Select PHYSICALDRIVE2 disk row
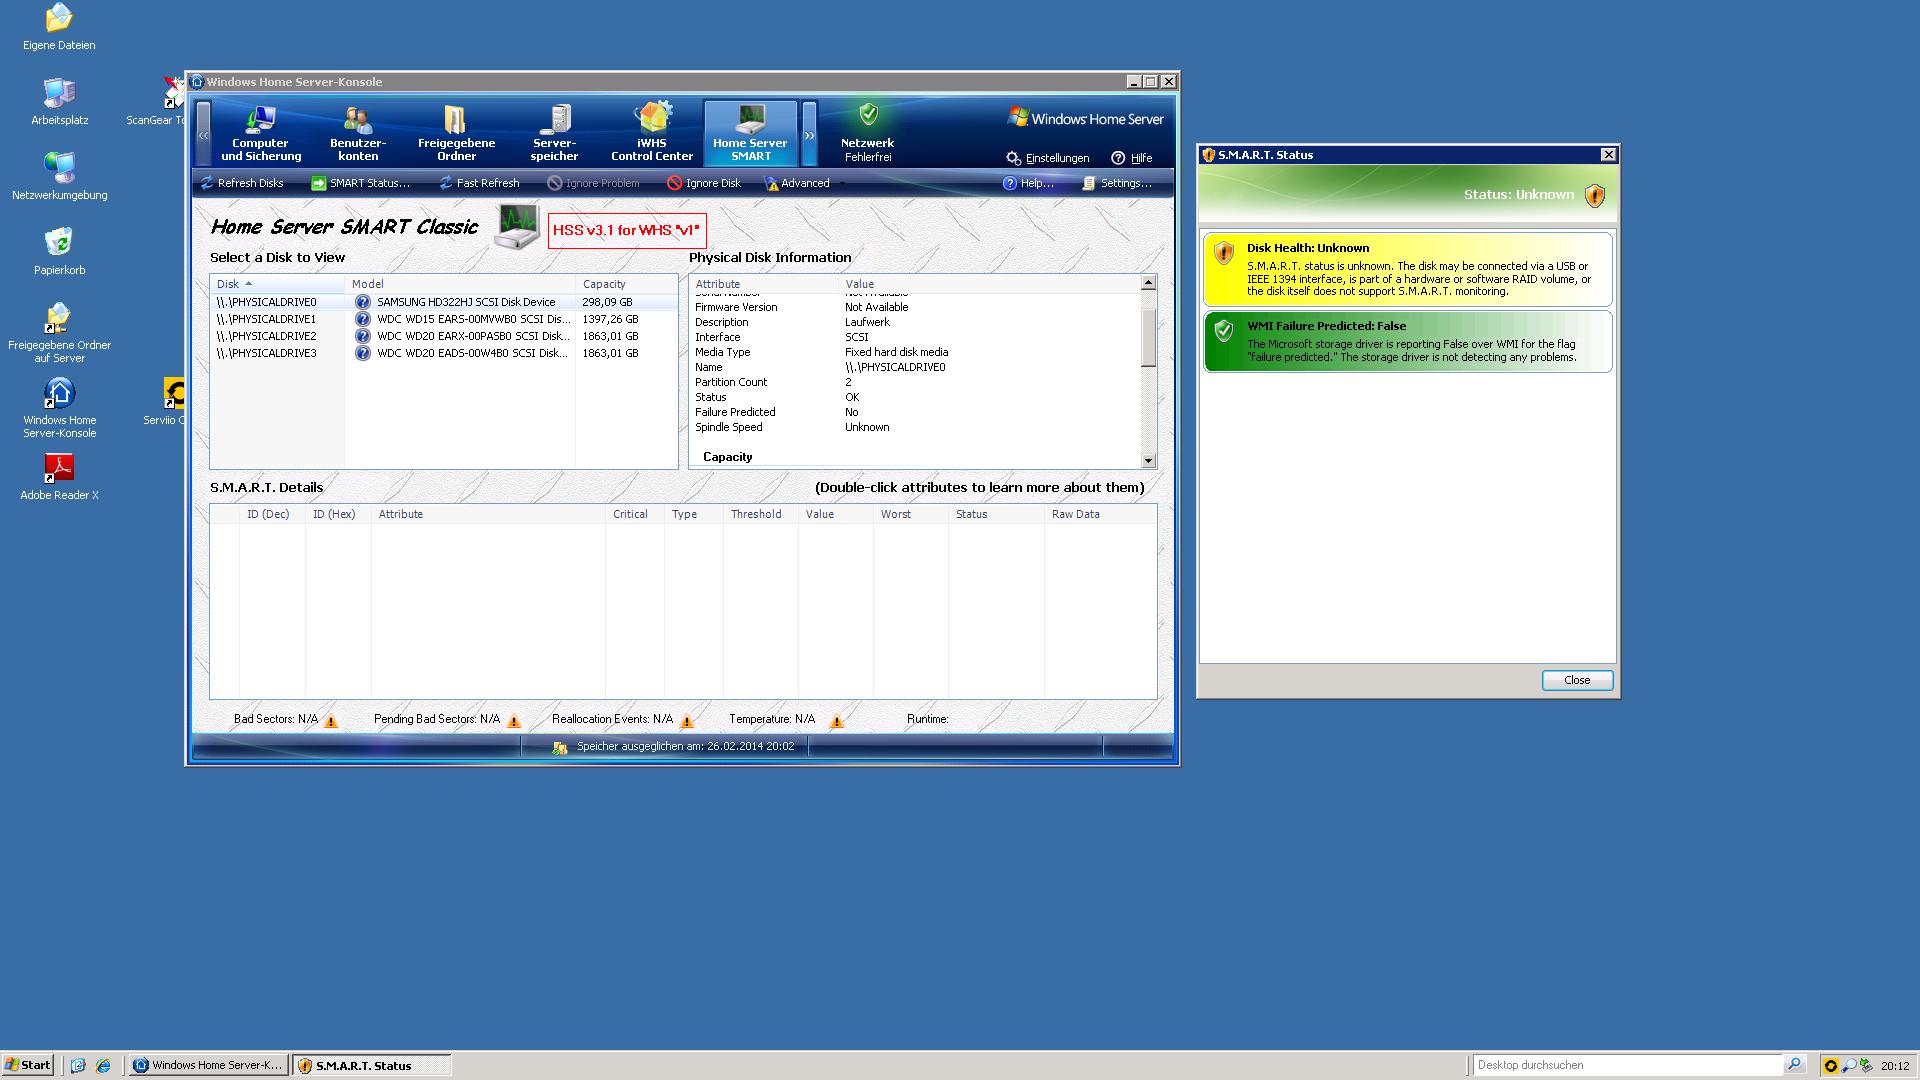The width and height of the screenshot is (1920, 1080). [x=443, y=336]
